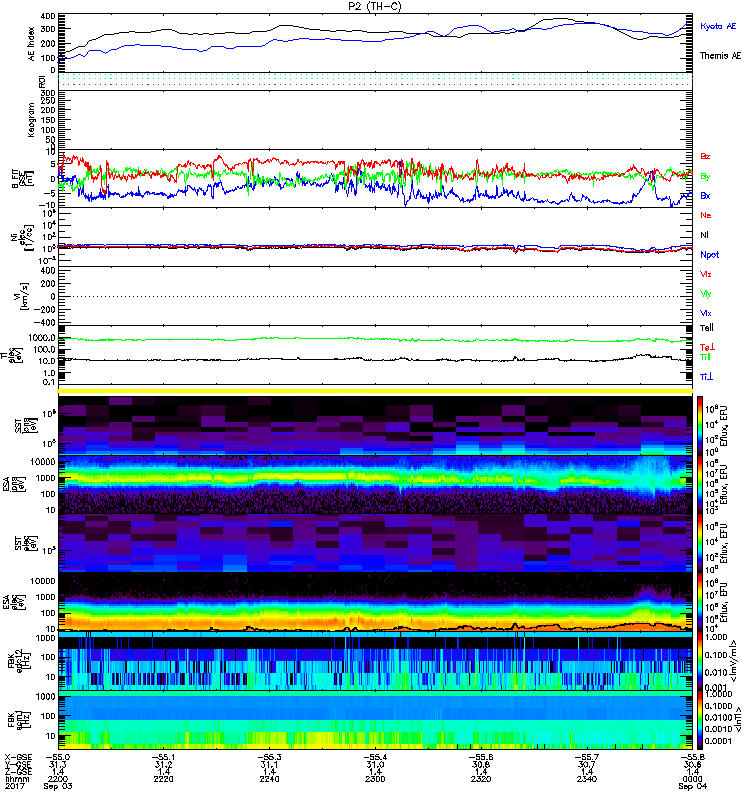Click the 2220 time tick label

click(163, 779)
